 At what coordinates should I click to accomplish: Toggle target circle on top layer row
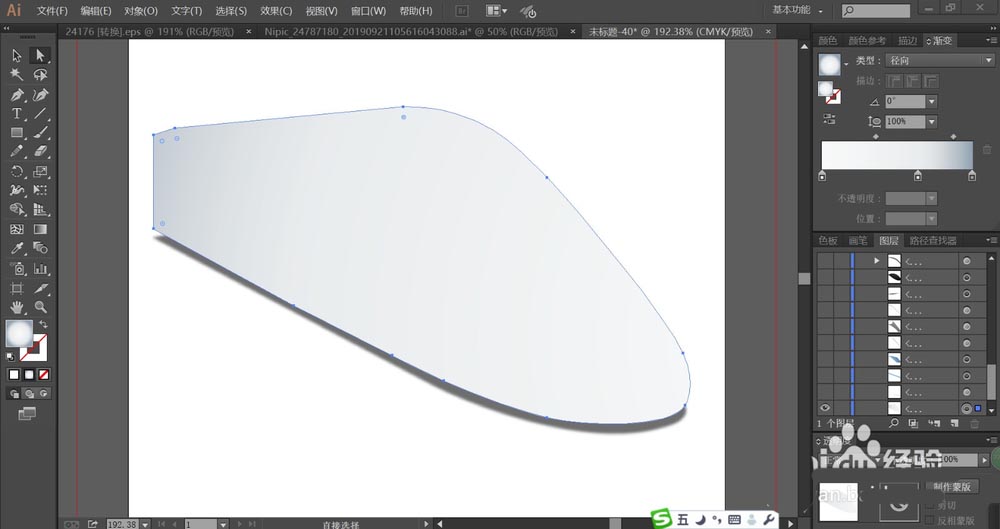pyautogui.click(x=967, y=261)
